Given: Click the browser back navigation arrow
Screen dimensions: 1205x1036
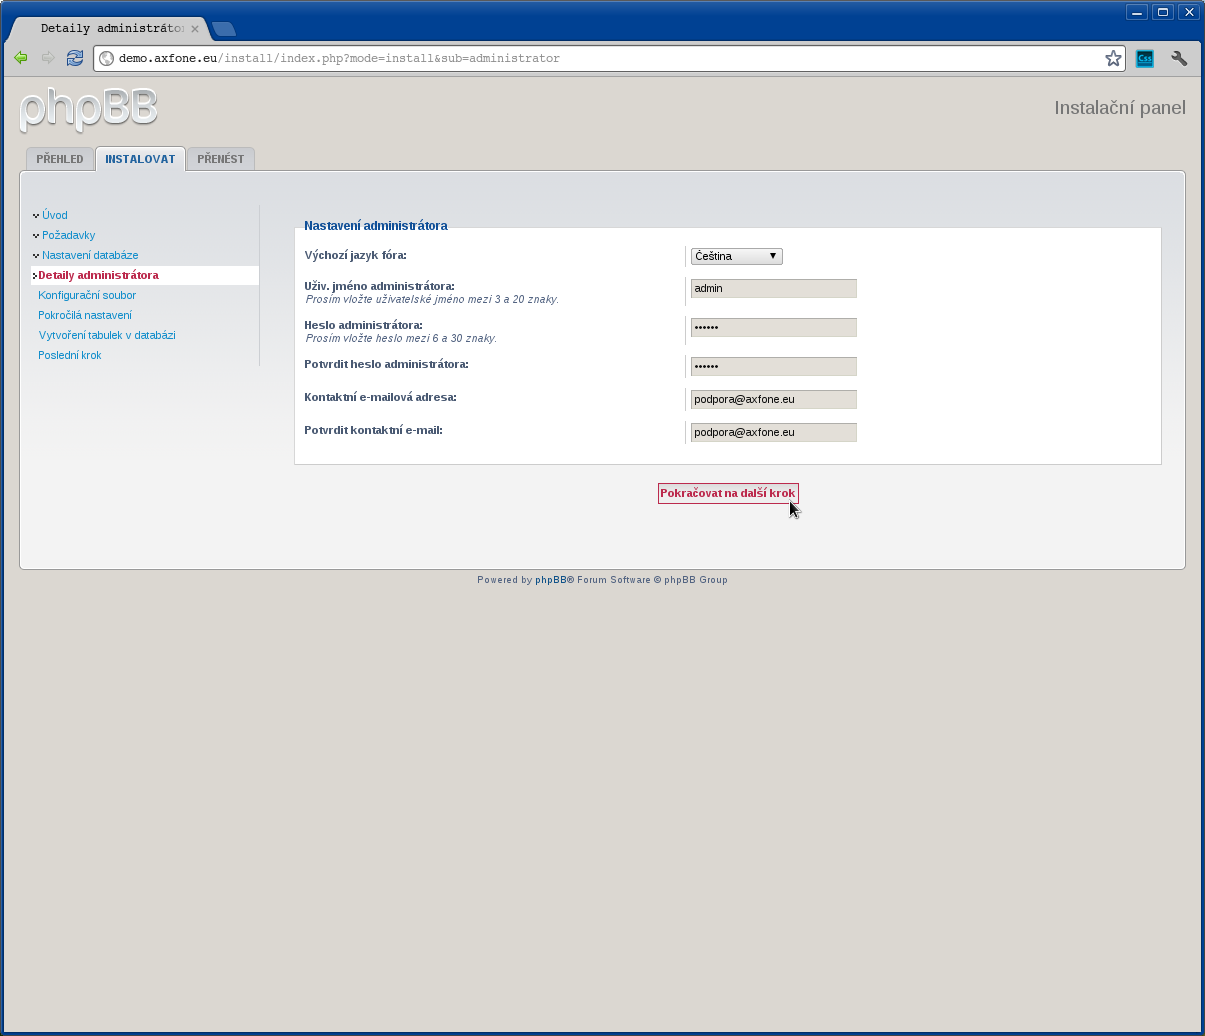Looking at the screenshot, I should 20,58.
